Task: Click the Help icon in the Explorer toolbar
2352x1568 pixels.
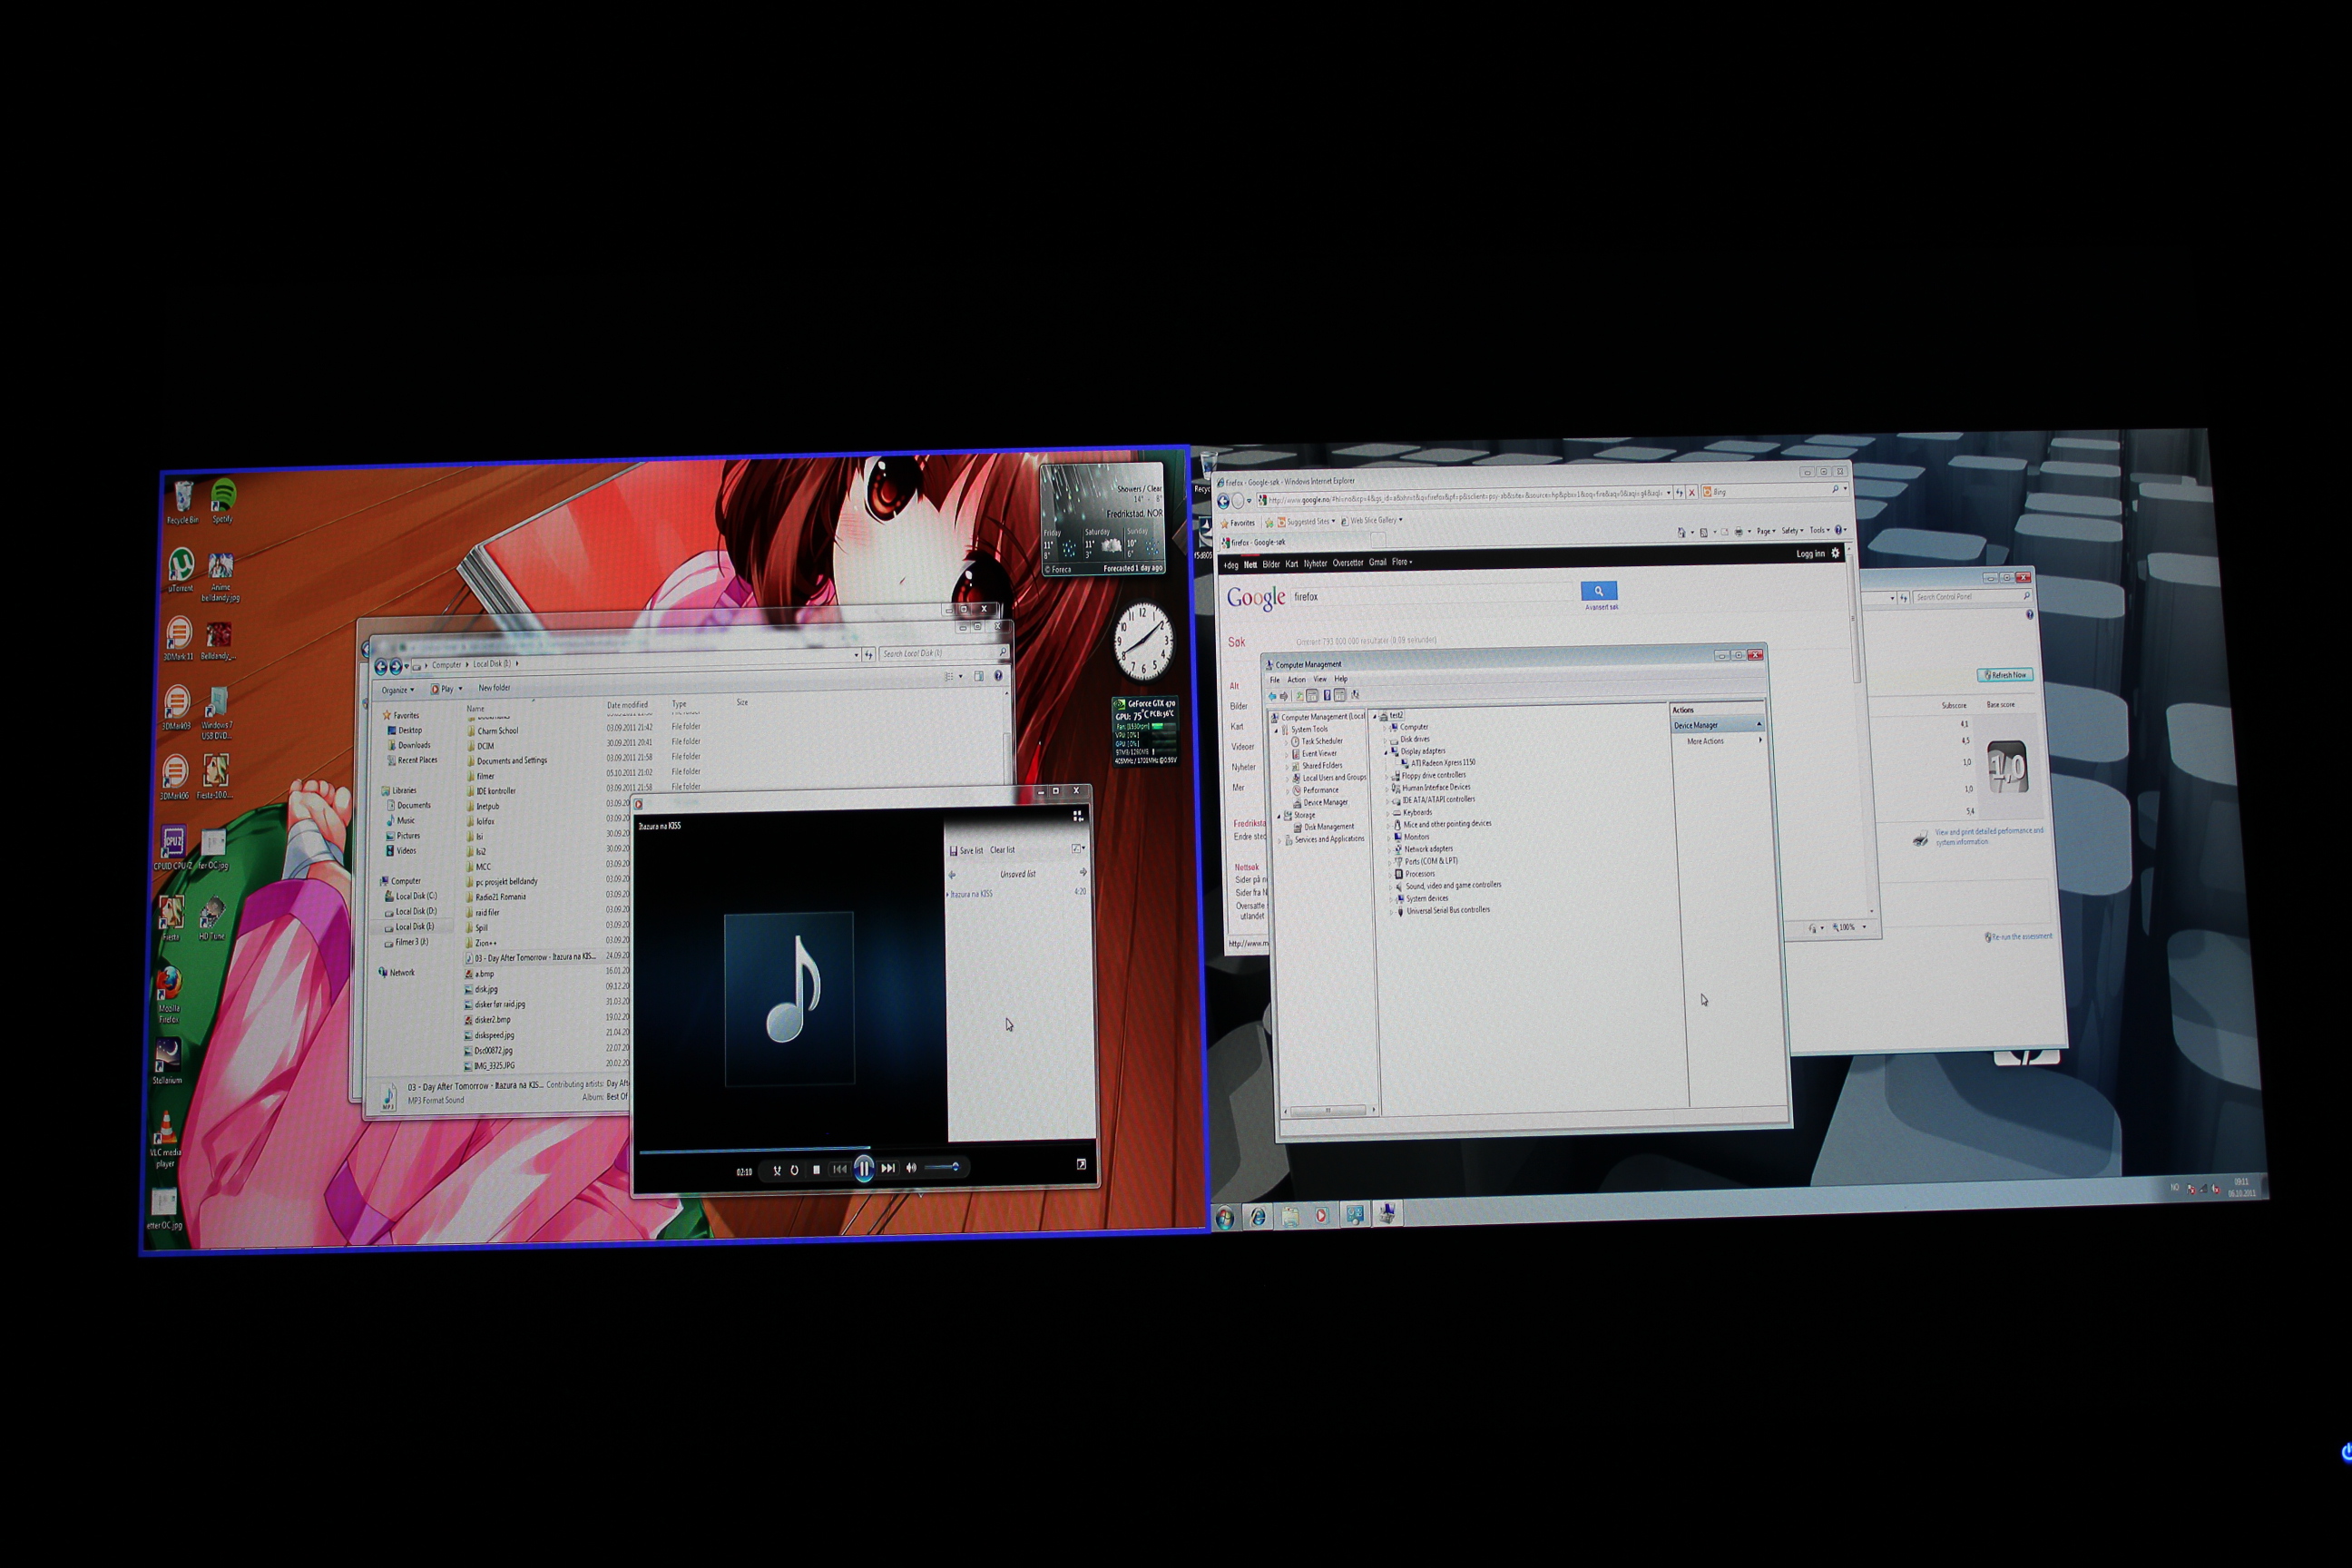Action: [x=998, y=676]
